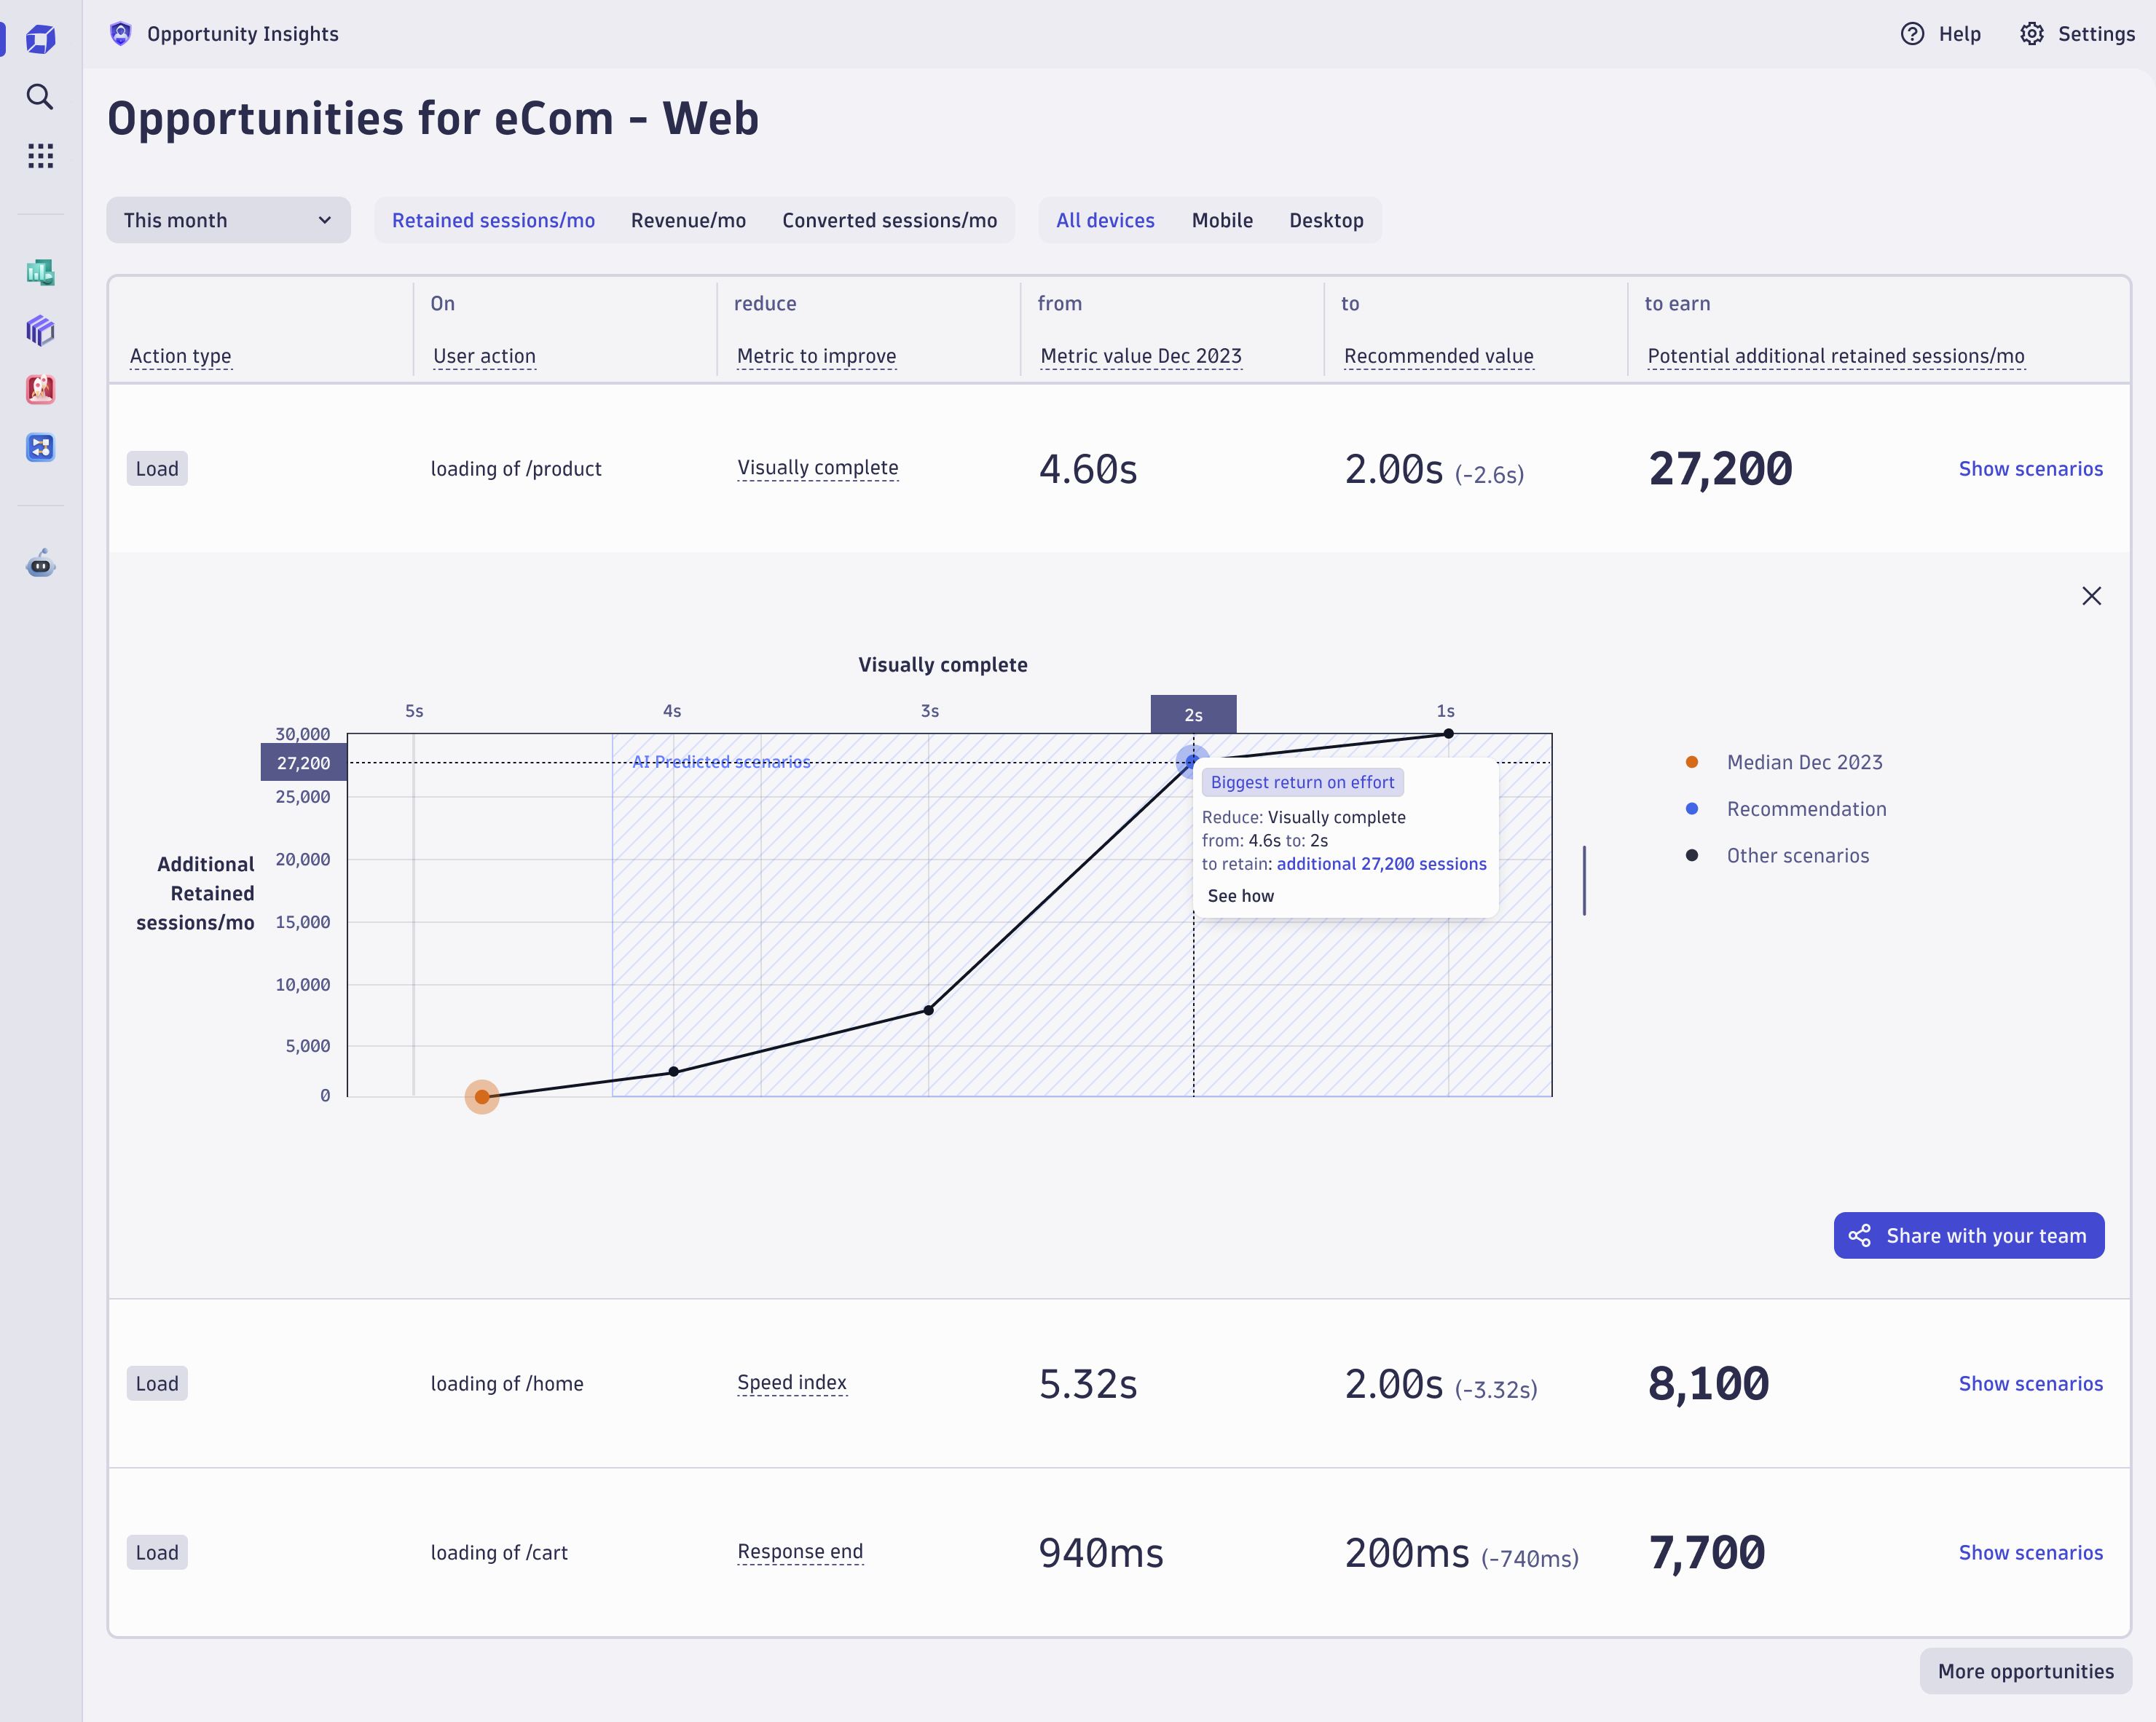The width and height of the screenshot is (2156, 1722).
Task: Open the teal analytics dashboard icon
Action: tap(40, 272)
